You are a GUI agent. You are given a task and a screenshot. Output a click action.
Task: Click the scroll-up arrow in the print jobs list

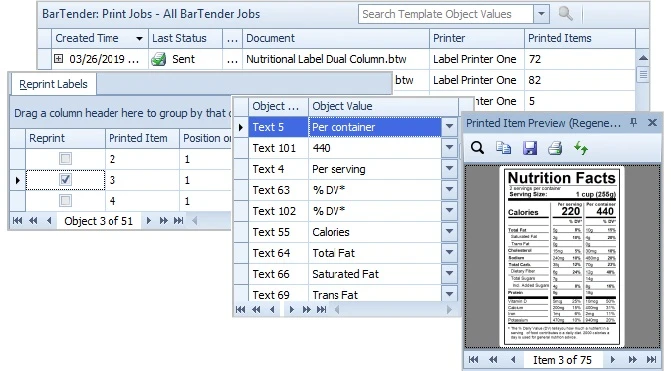click(x=643, y=58)
